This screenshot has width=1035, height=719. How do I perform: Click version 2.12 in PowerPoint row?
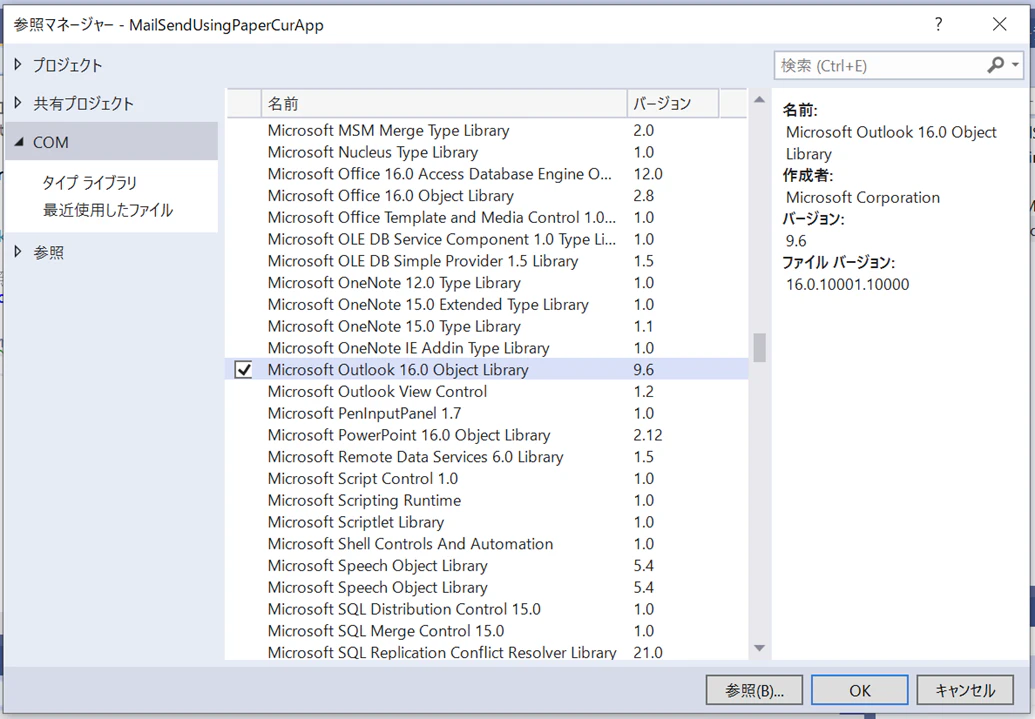pyautogui.click(x=648, y=435)
